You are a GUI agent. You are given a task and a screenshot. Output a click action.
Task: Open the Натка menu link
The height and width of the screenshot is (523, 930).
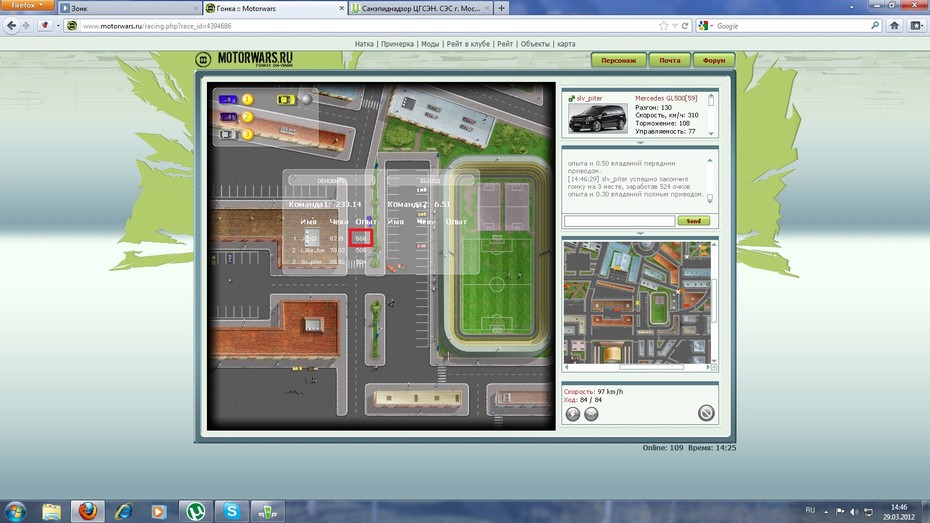364,44
